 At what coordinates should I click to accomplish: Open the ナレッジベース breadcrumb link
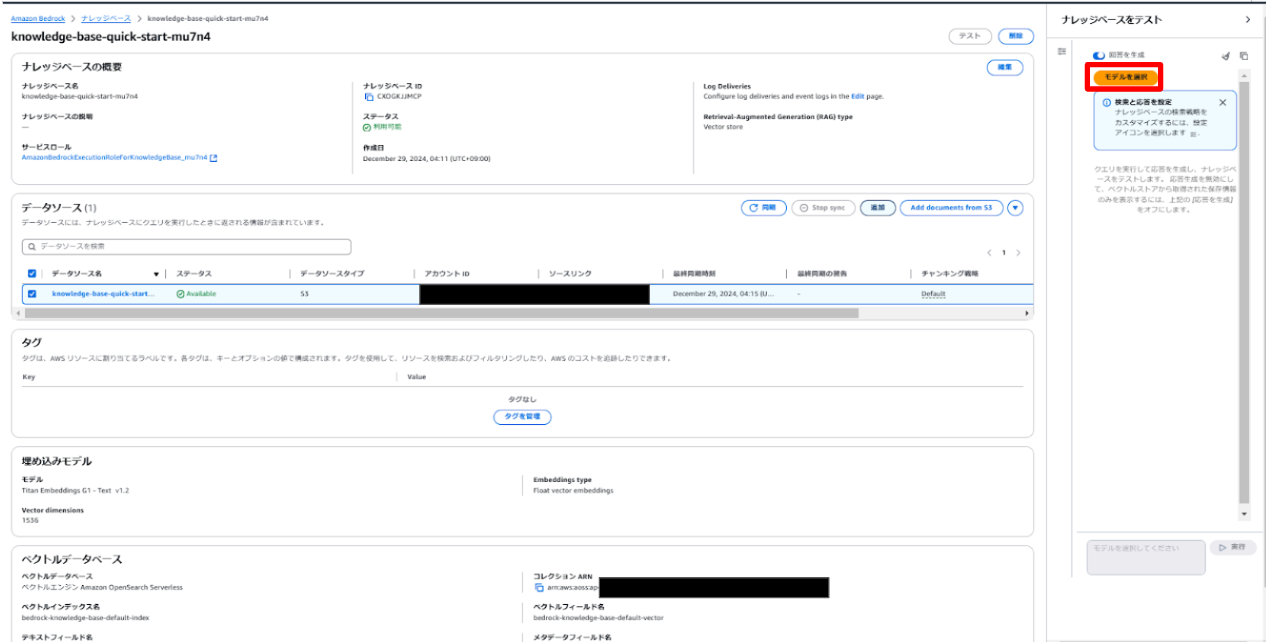(106, 20)
